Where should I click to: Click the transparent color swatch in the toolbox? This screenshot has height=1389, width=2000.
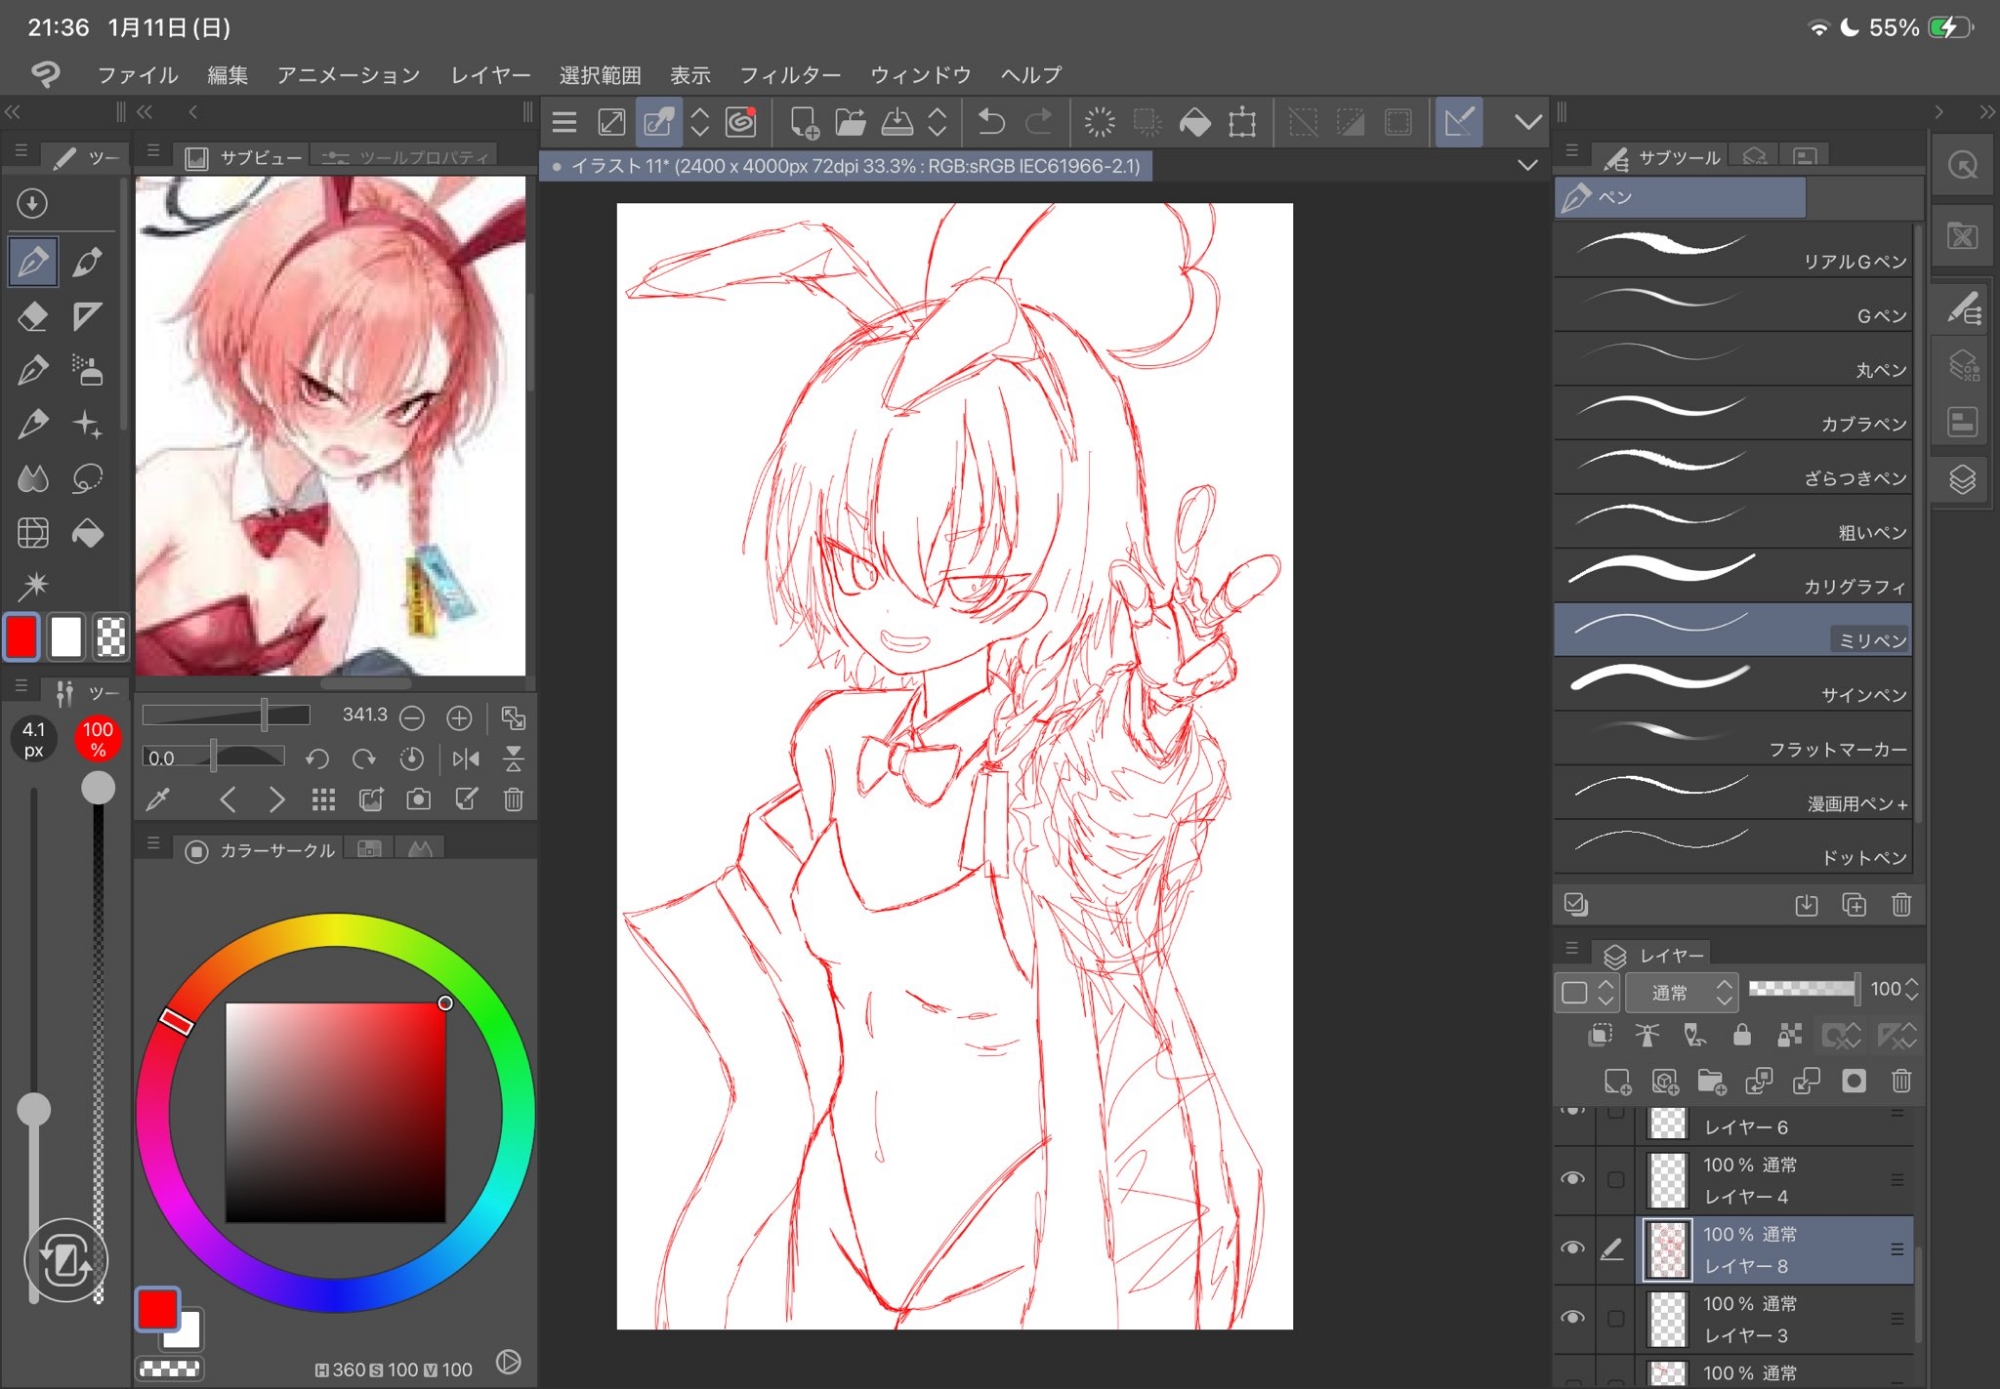(x=111, y=636)
